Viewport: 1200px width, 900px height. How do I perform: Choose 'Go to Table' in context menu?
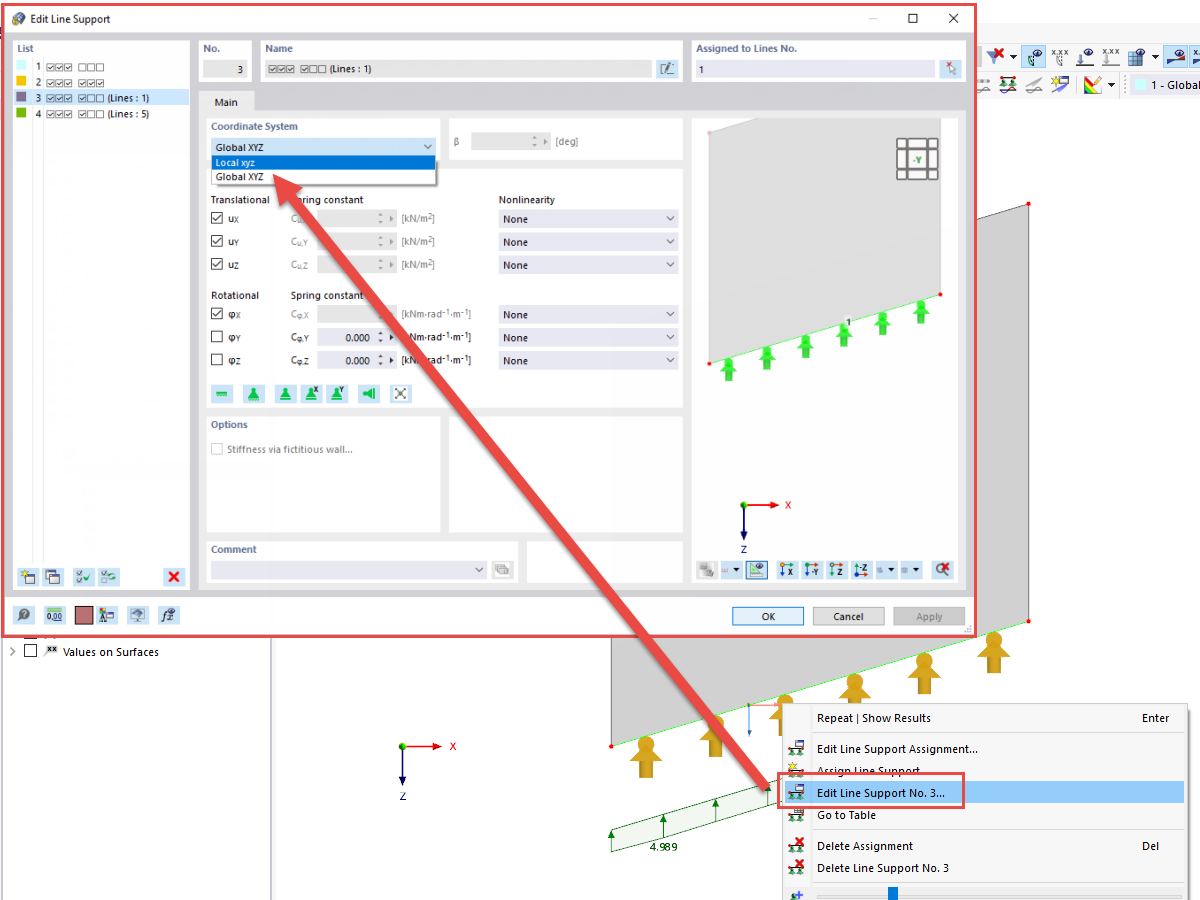(x=985, y=815)
